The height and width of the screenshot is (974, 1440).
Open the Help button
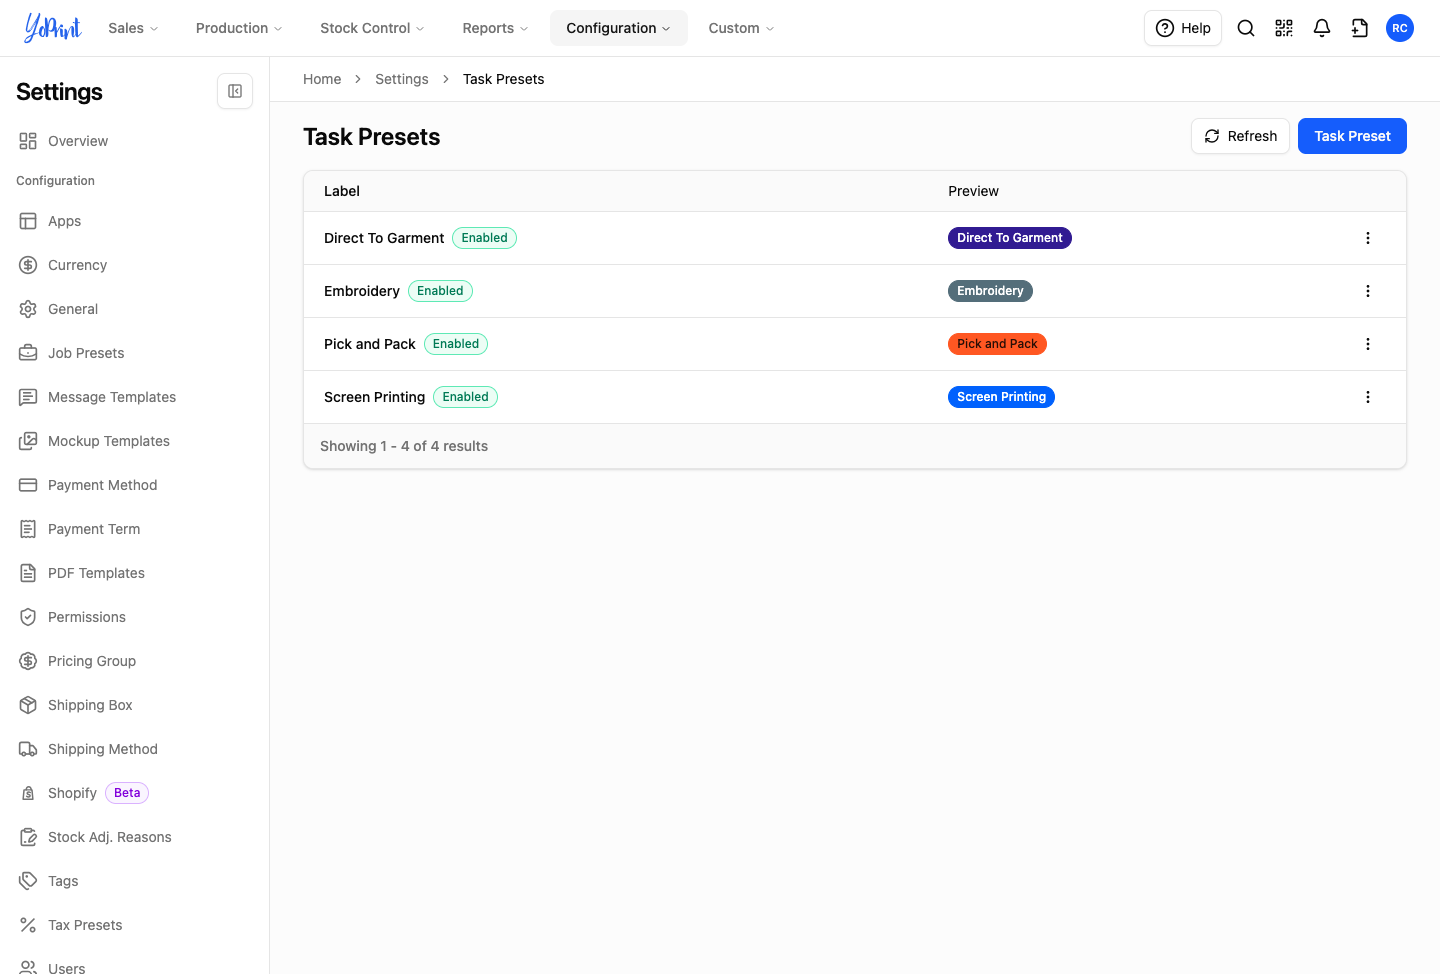tap(1183, 28)
